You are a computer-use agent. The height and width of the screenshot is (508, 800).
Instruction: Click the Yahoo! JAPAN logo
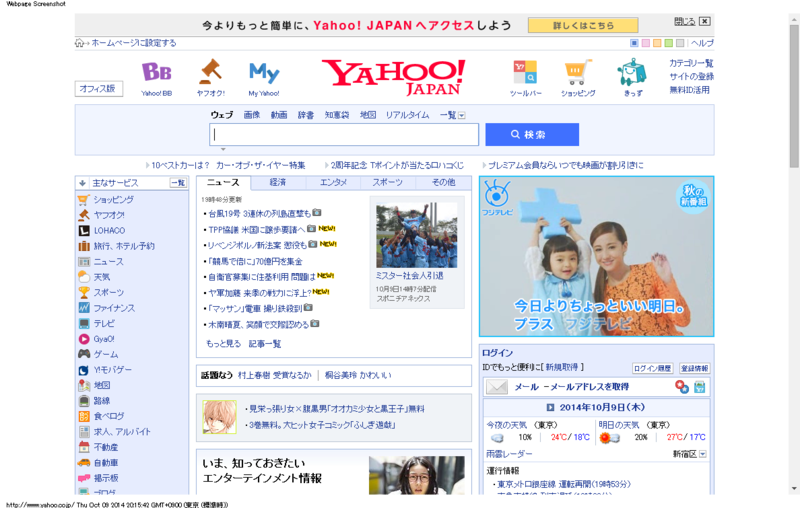click(393, 77)
